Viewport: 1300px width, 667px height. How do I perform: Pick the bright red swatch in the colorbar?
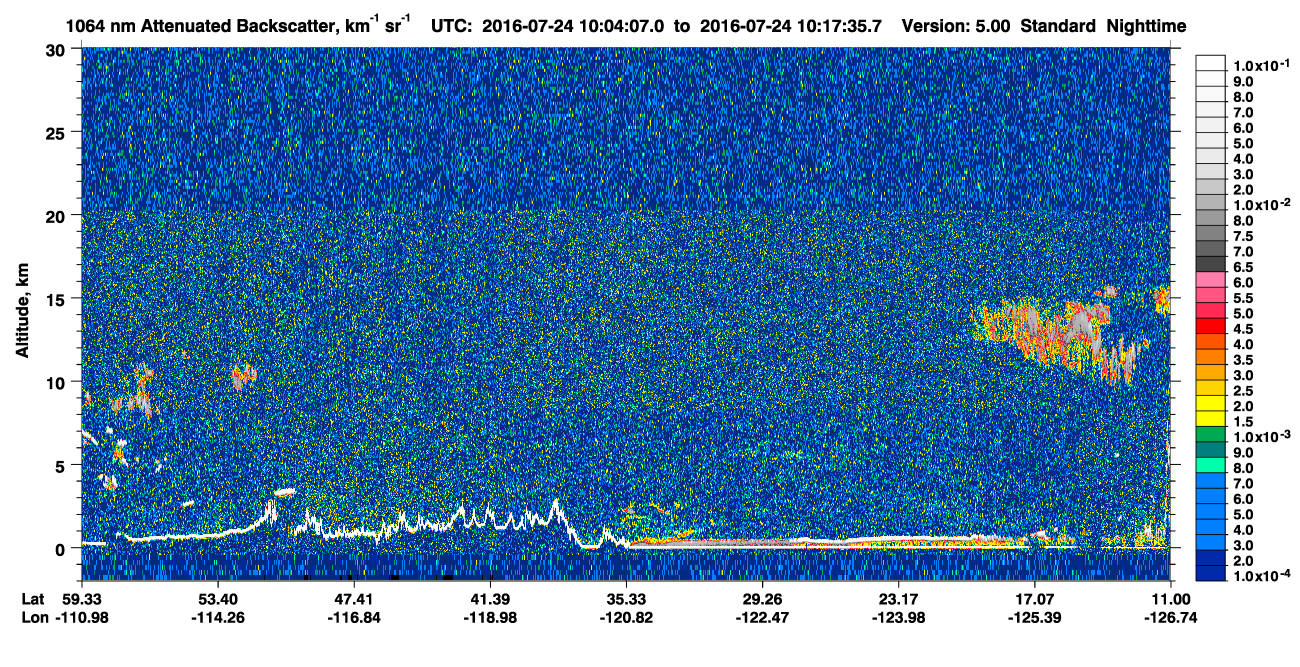(1210, 326)
